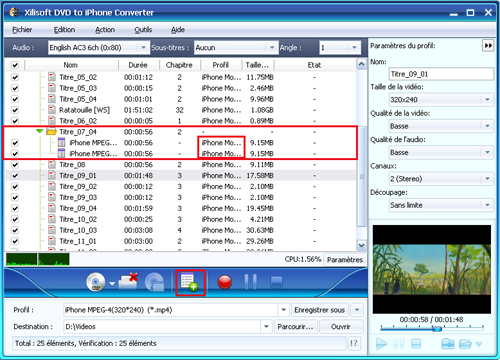Image resolution: width=500 pixels, height=360 pixels.
Task: Uncheck Titre_08 checkbox
Action: click(15, 164)
